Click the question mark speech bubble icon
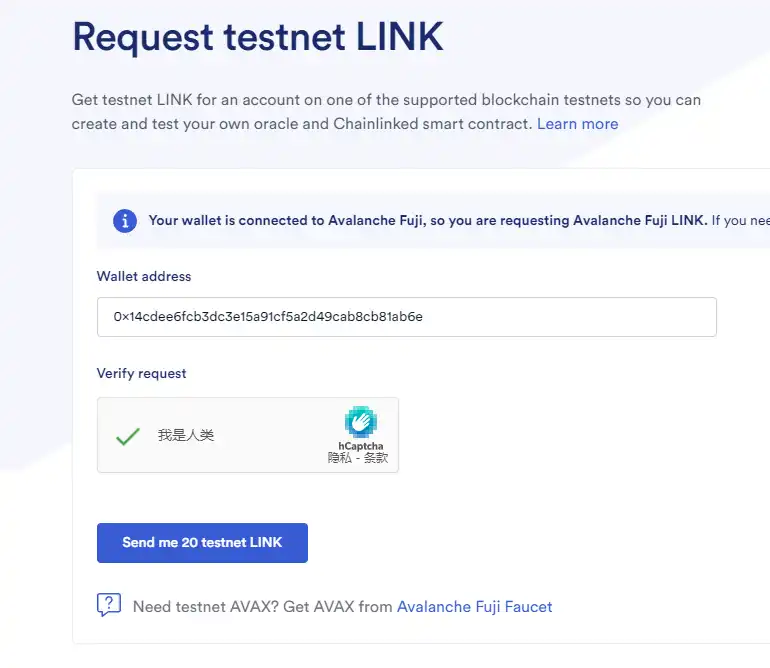This screenshot has width=770, height=668. coord(109,605)
